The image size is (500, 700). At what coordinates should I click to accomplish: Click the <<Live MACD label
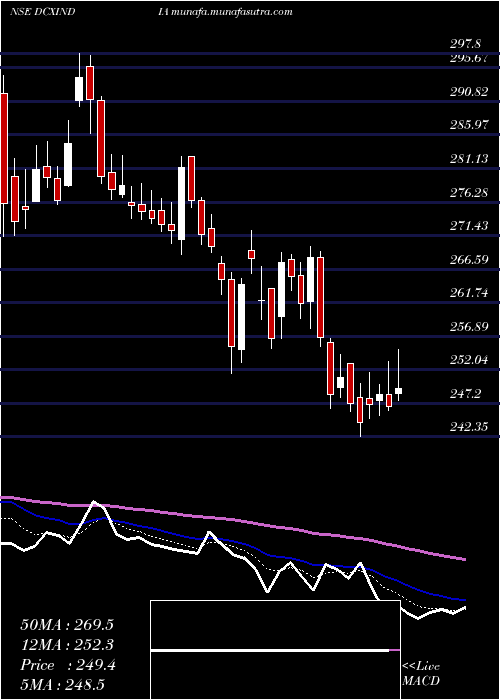421,674
